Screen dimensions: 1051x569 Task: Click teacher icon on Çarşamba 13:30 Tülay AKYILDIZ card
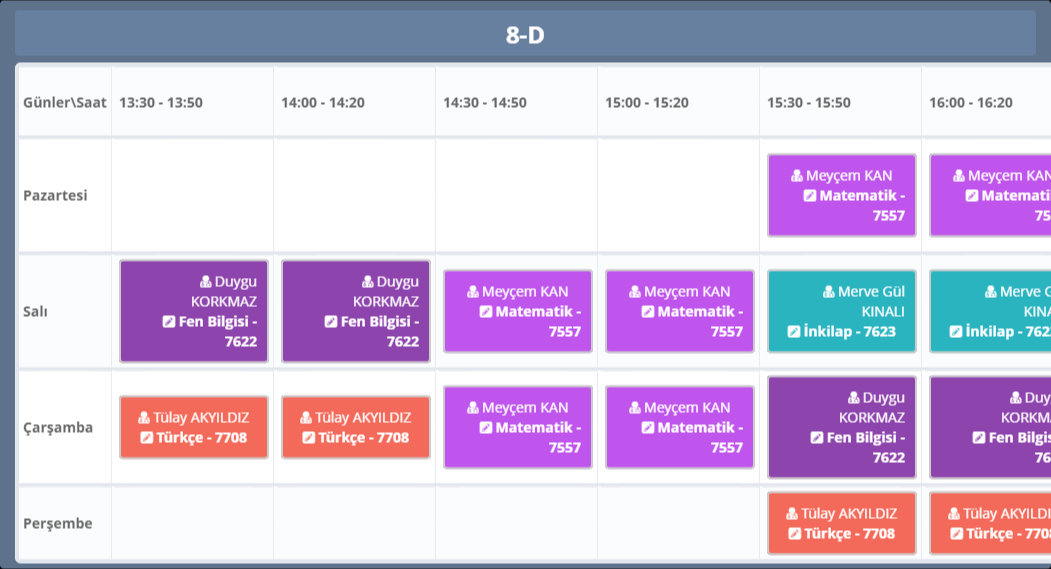(144, 418)
